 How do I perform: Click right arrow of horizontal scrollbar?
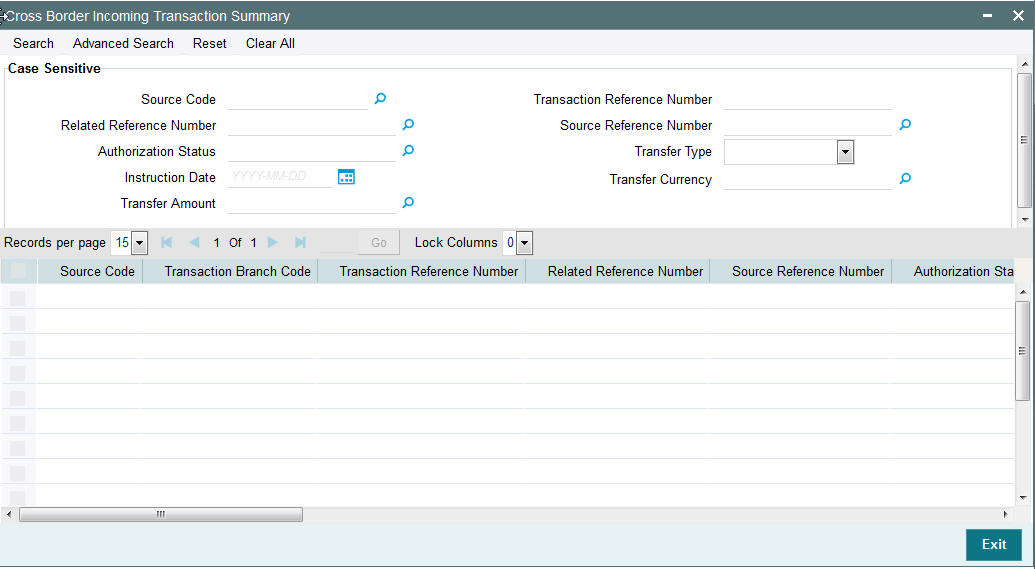click(x=1006, y=514)
